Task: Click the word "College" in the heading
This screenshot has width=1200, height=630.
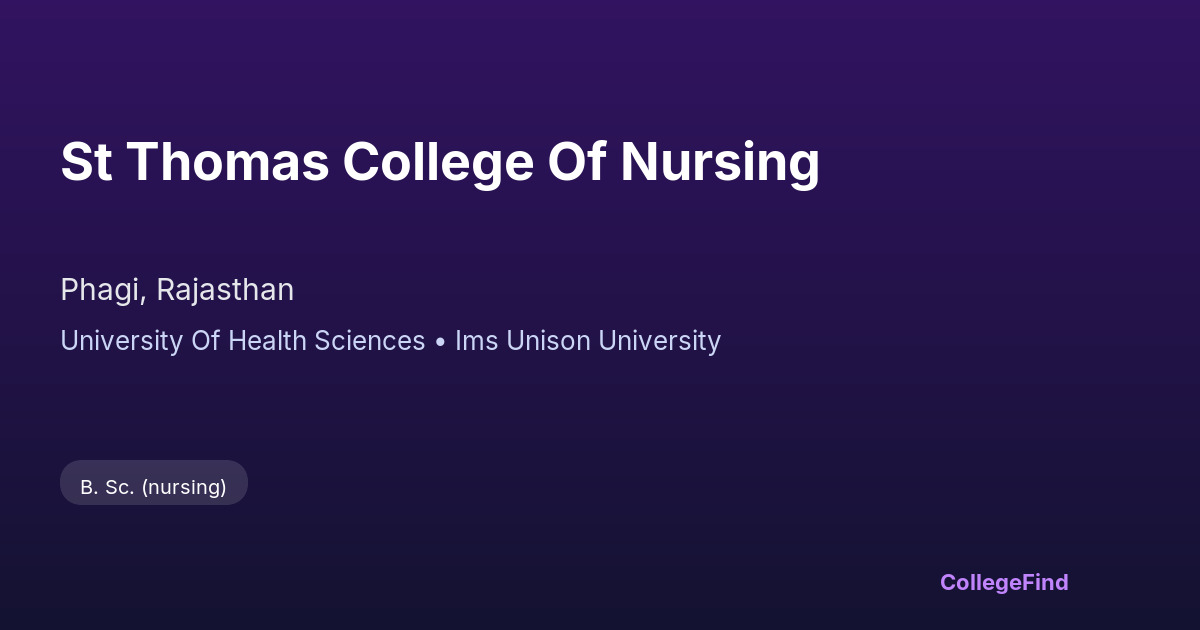Action: coord(438,164)
